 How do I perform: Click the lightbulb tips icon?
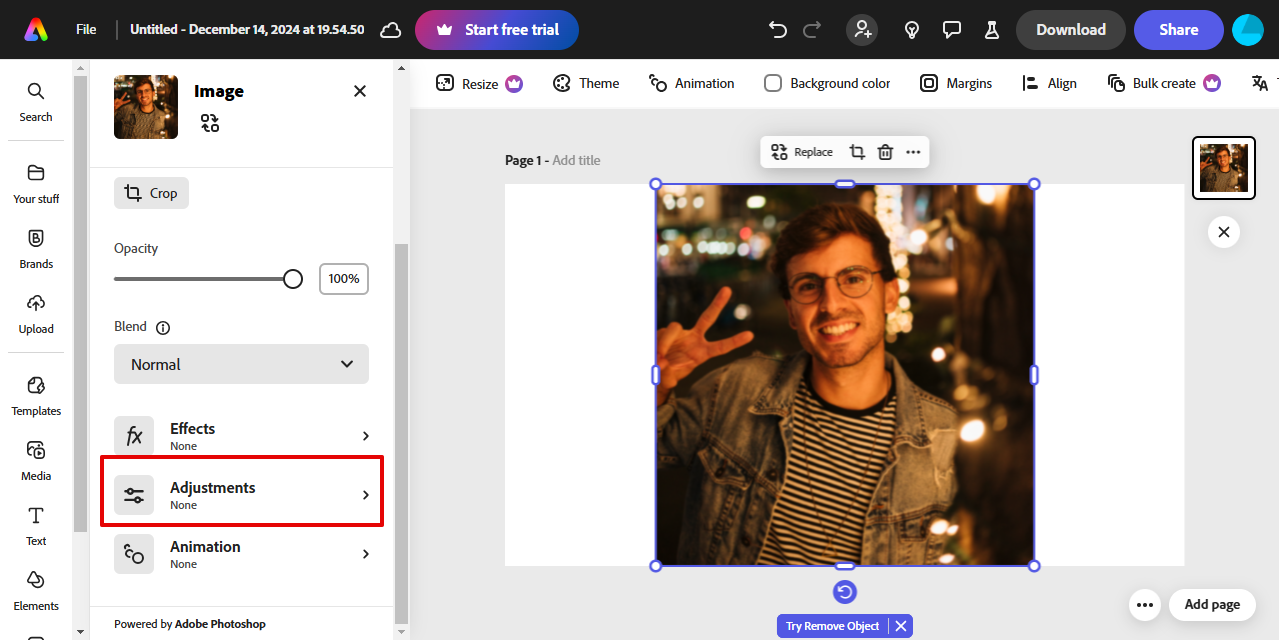tap(912, 30)
